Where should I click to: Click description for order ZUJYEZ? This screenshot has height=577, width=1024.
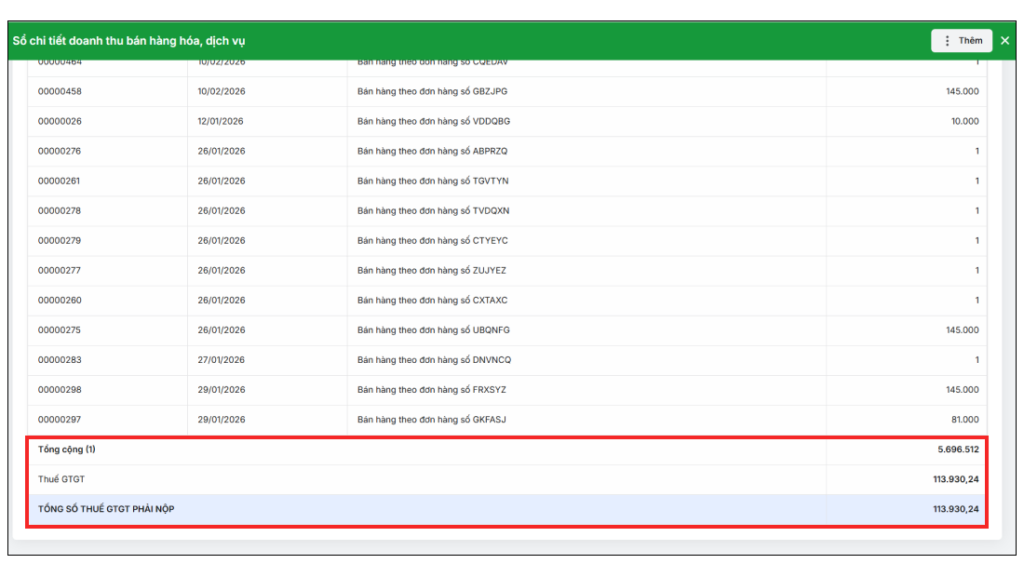tap(432, 271)
